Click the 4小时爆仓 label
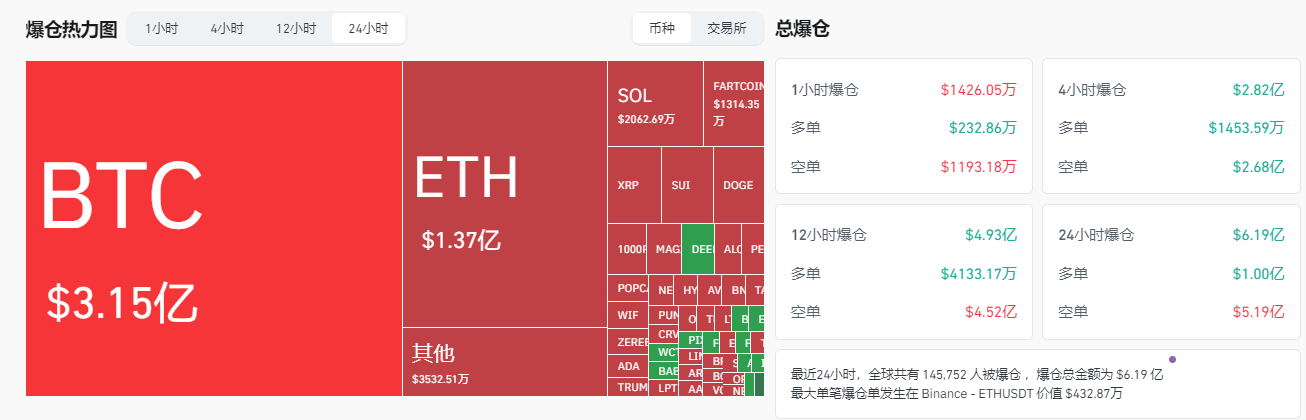Screen dimensions: 1306x420 click(x=1092, y=89)
